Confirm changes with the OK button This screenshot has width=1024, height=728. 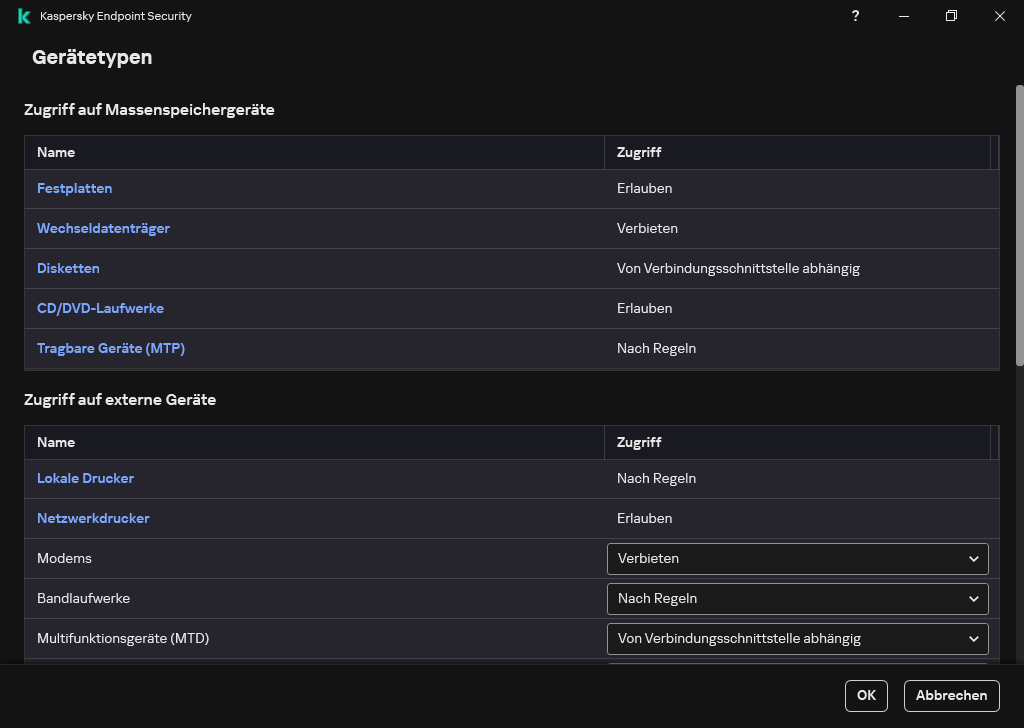pyautogui.click(x=865, y=695)
